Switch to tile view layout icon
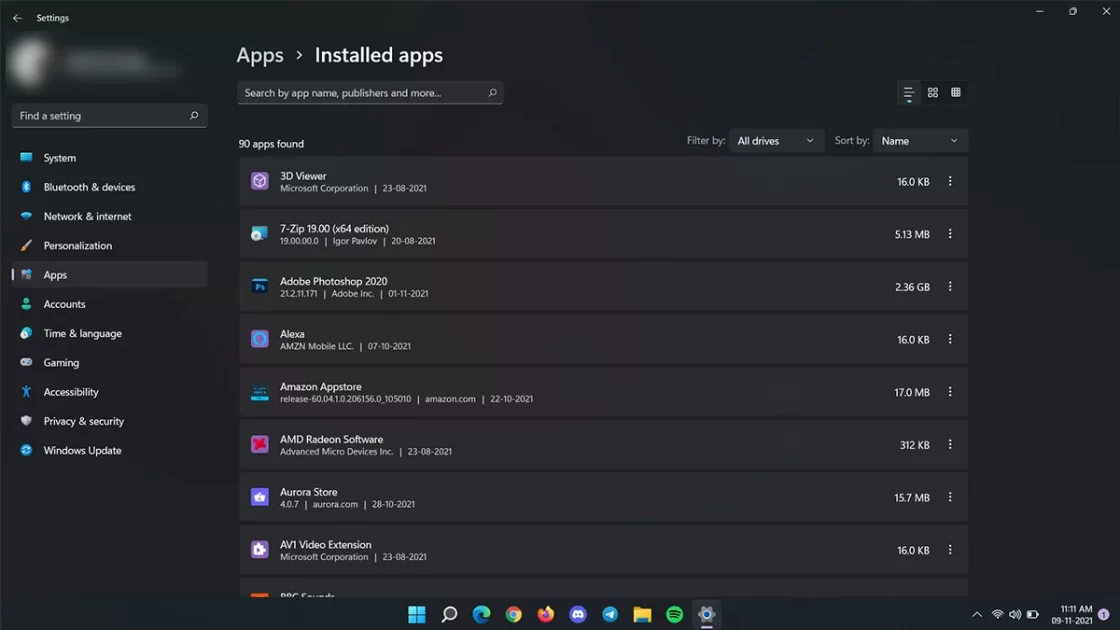1120x630 pixels. 956,93
